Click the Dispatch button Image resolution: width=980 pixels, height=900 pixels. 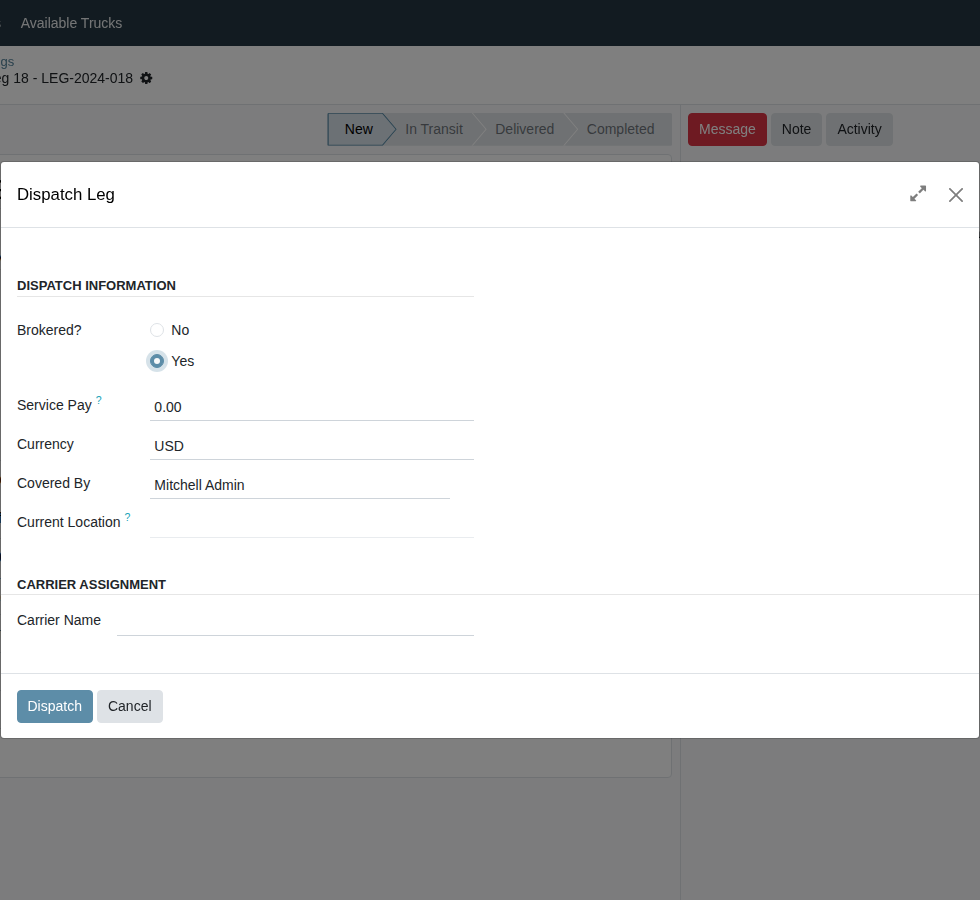(x=55, y=706)
